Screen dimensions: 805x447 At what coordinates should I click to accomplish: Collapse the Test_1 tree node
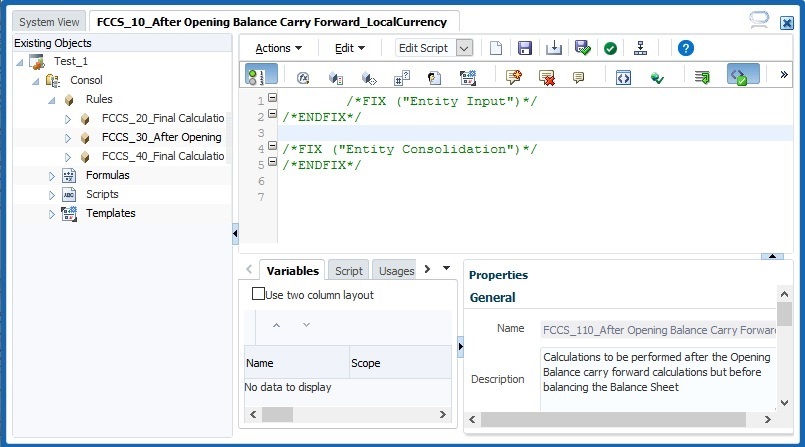click(x=20, y=62)
